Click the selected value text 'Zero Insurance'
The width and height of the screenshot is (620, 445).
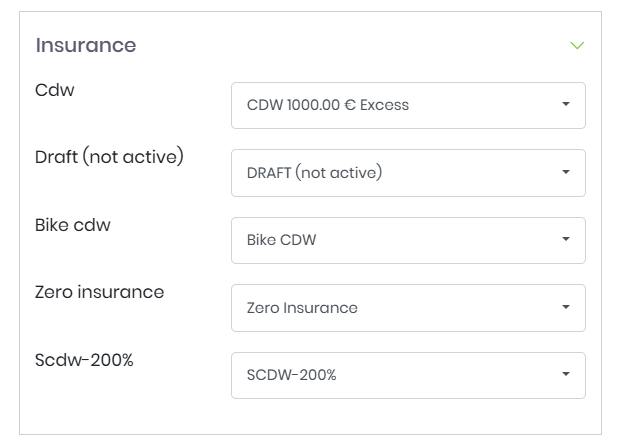click(x=302, y=308)
